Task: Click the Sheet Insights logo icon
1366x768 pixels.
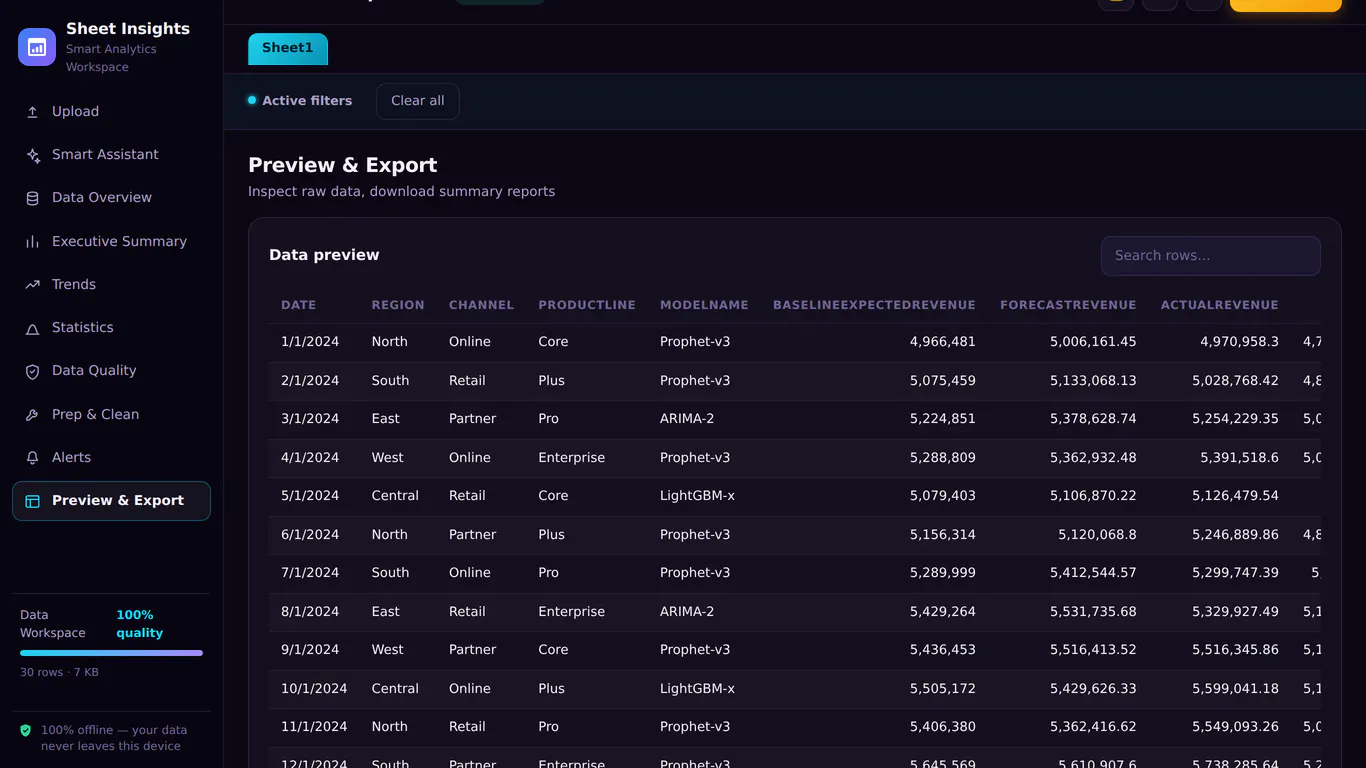Action: [x=37, y=47]
